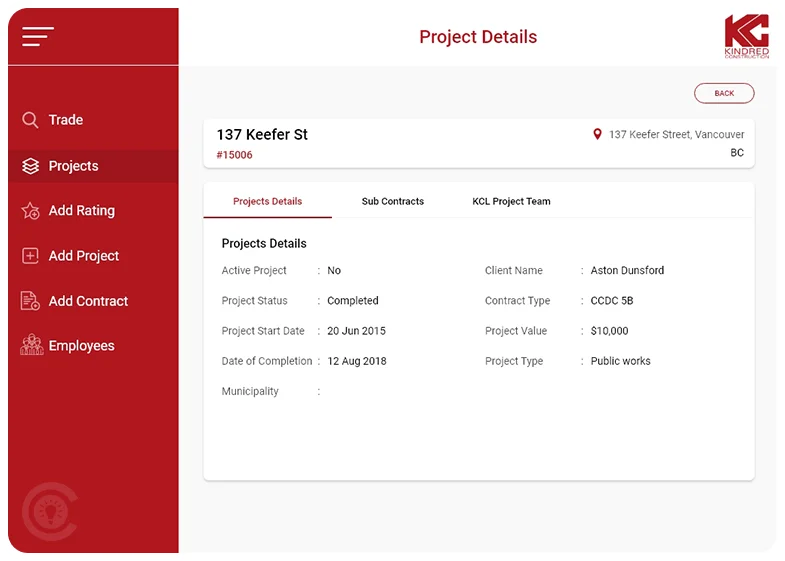Click the Employees group icon

30,345
